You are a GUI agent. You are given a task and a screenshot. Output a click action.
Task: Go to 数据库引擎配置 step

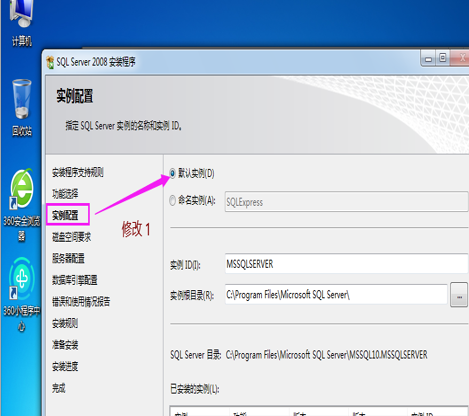(75, 280)
